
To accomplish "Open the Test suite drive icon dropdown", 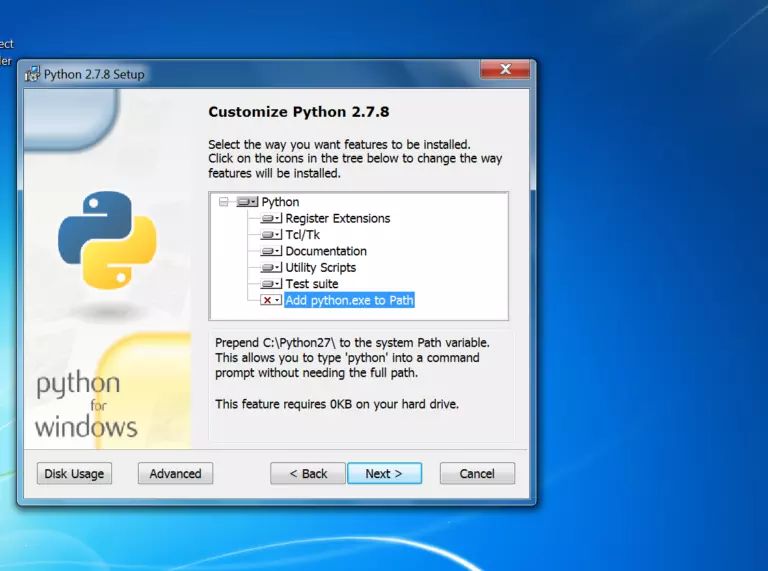I will [x=271, y=284].
